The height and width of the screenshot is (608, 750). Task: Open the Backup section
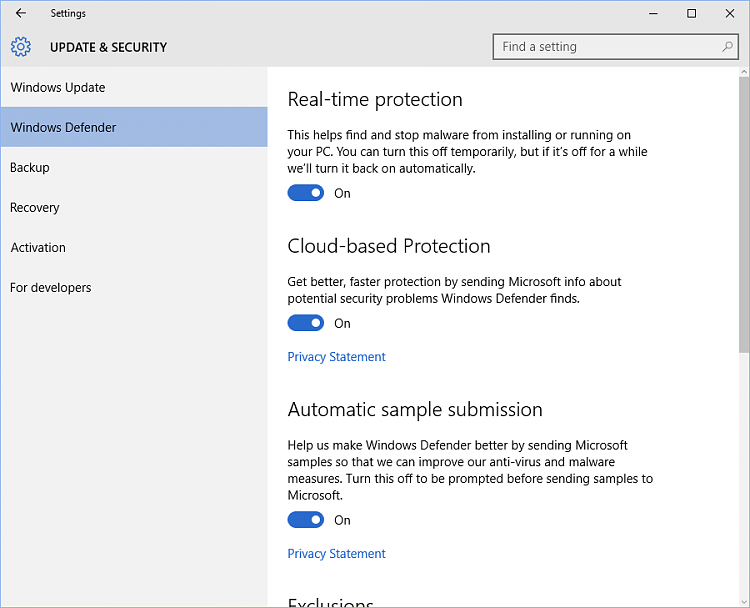[134, 167]
